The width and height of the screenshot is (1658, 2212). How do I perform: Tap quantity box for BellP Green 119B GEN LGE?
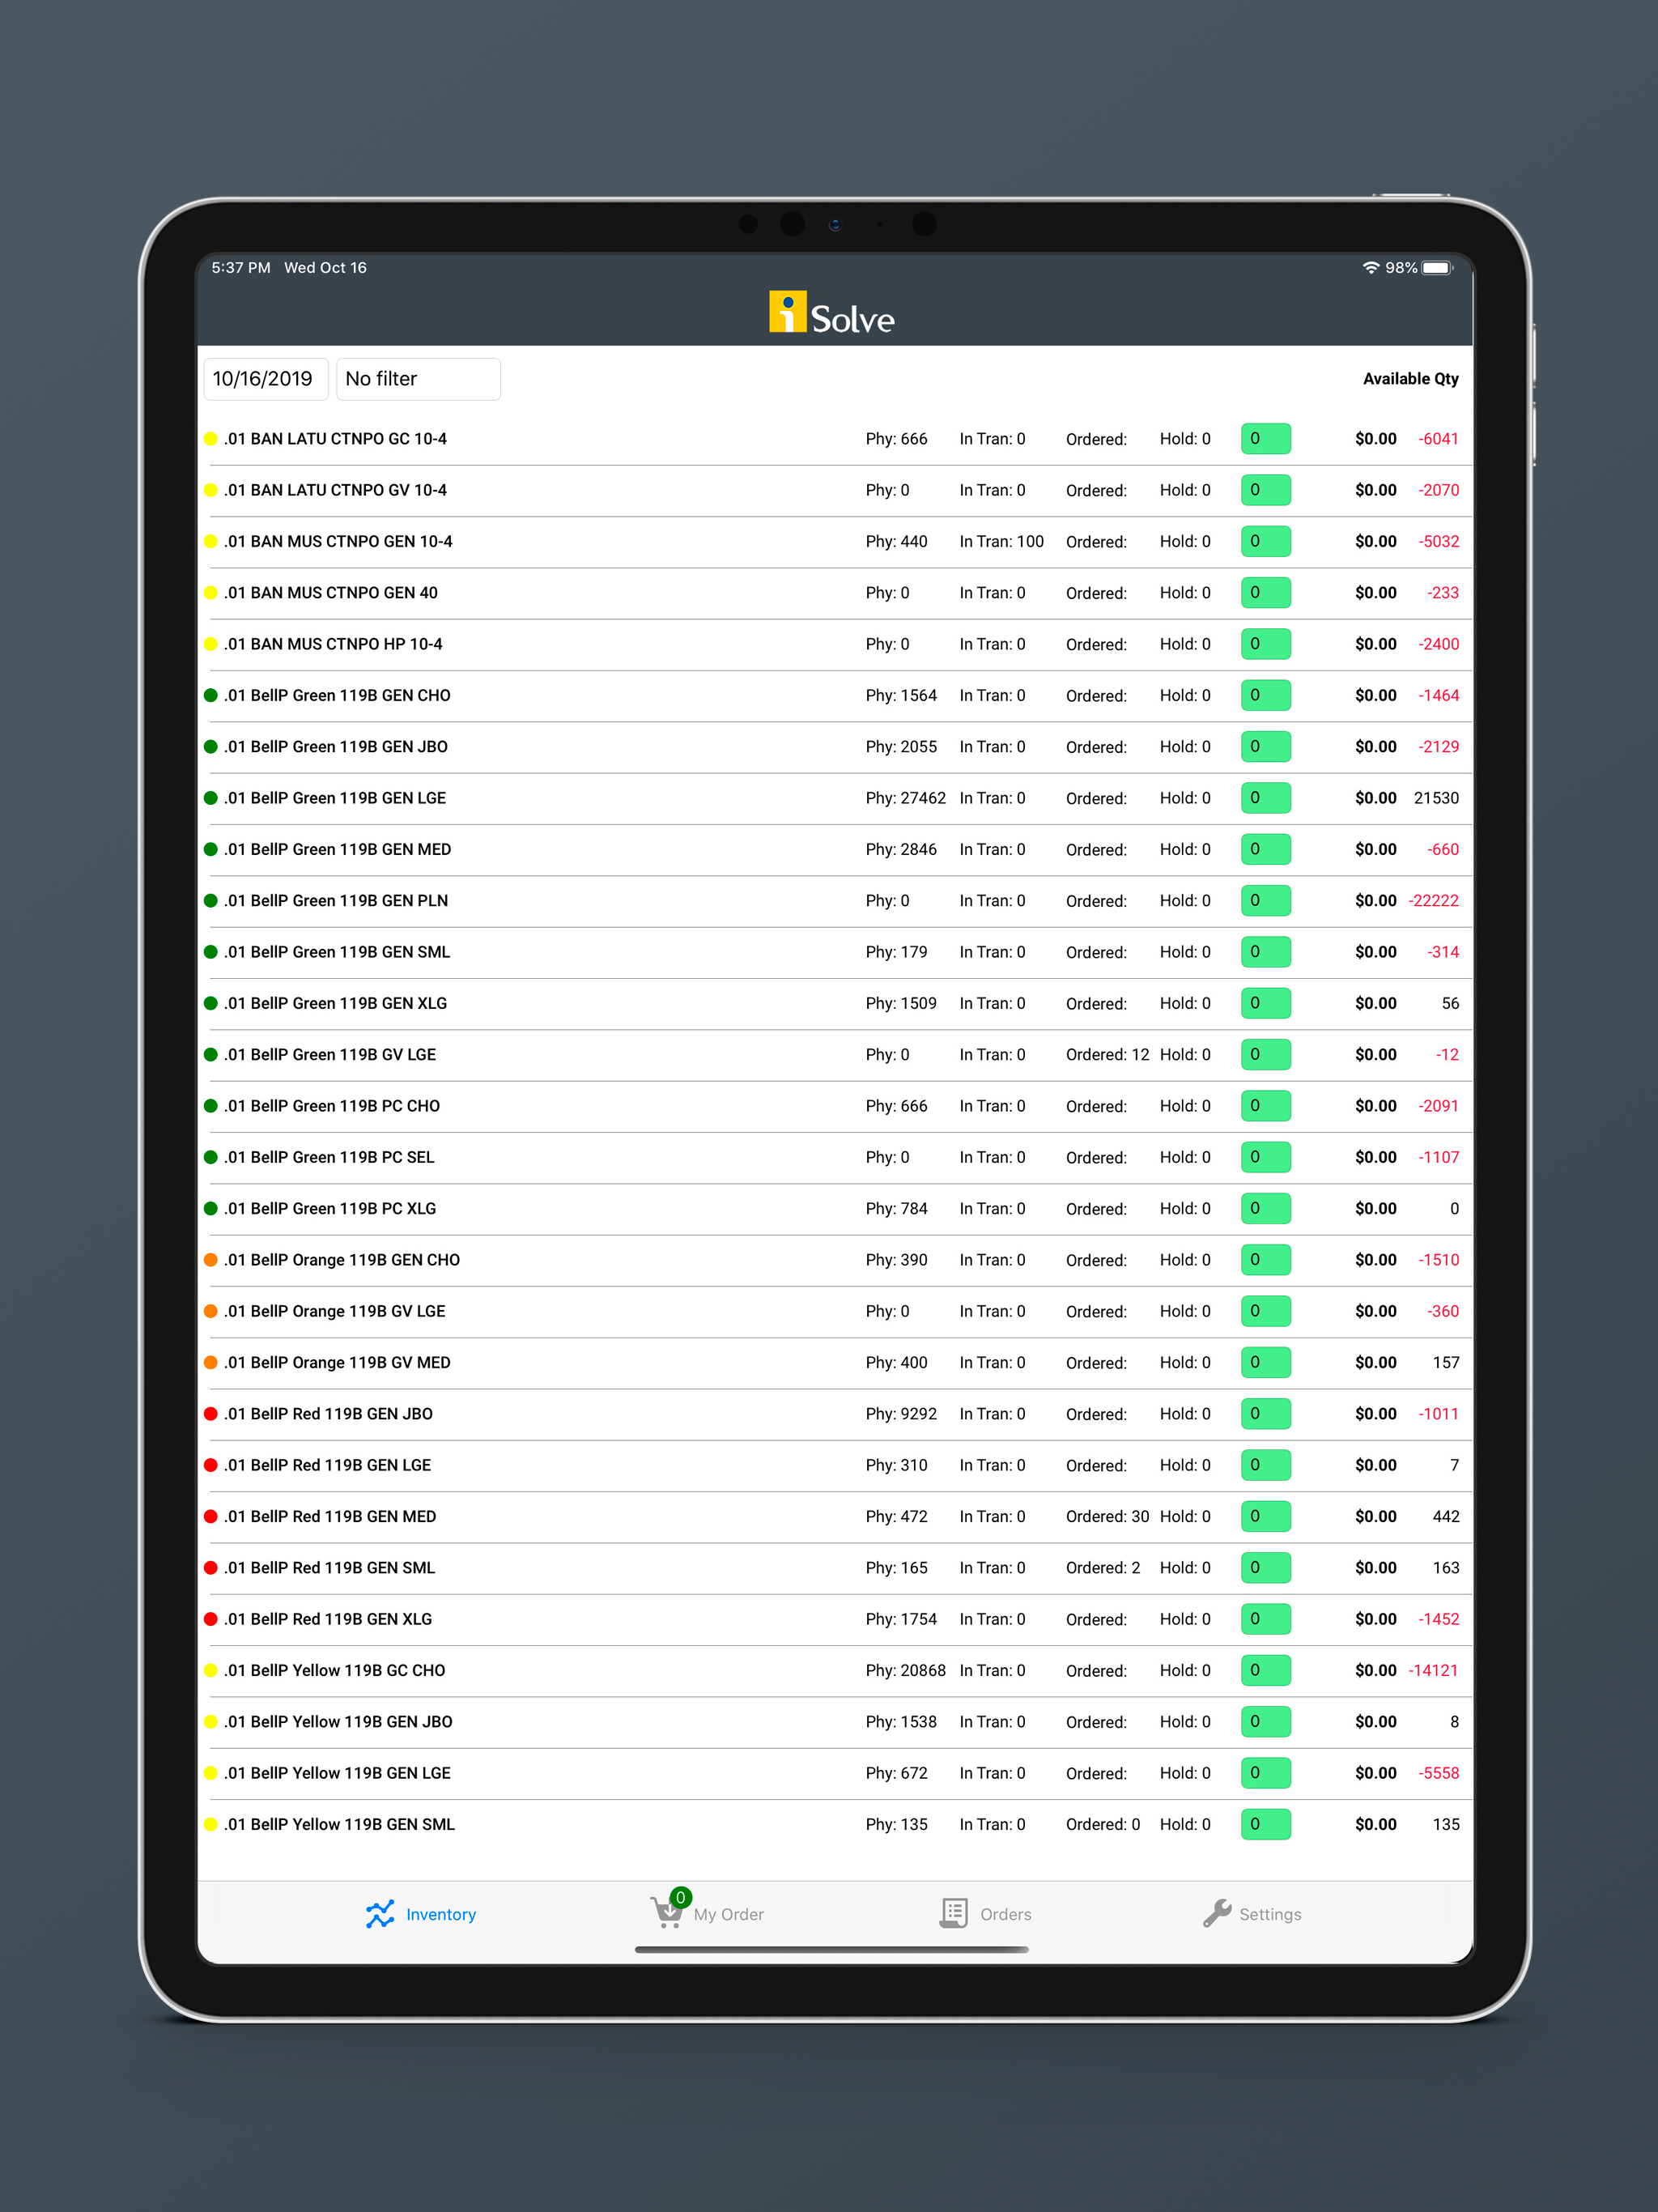[x=1265, y=798]
